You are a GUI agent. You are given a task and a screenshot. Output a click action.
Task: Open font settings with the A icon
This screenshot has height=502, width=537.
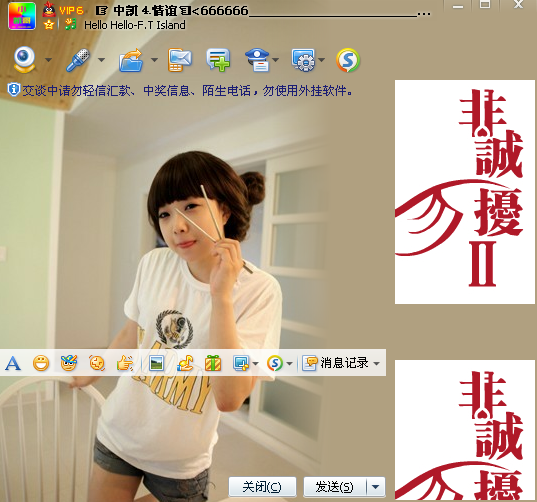[13, 363]
